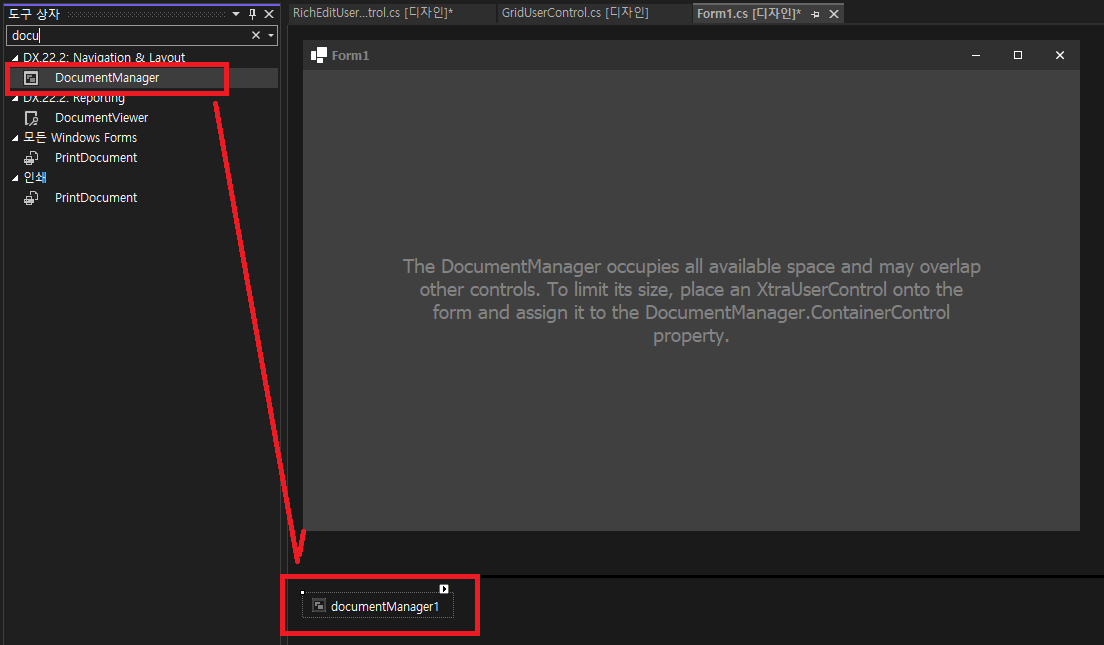Screen dimensions: 1104x645
Task: Clear the toolbox search text
Action: (256, 35)
